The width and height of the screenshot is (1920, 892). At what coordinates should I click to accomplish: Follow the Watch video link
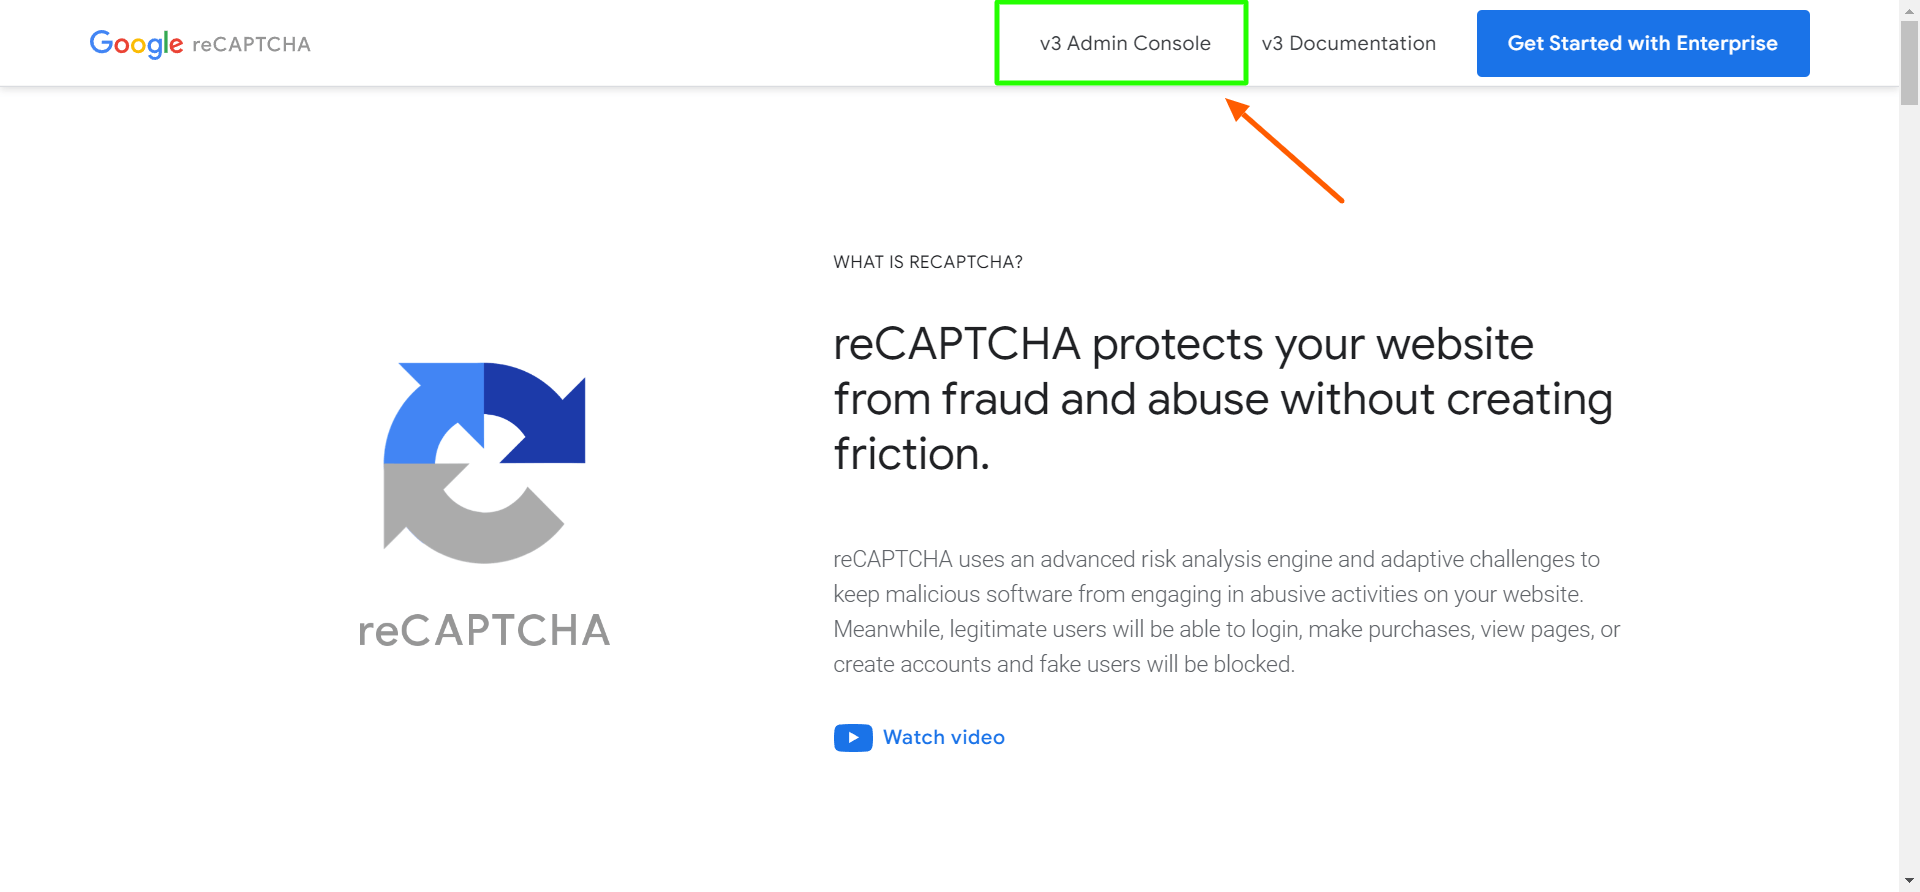pos(943,737)
